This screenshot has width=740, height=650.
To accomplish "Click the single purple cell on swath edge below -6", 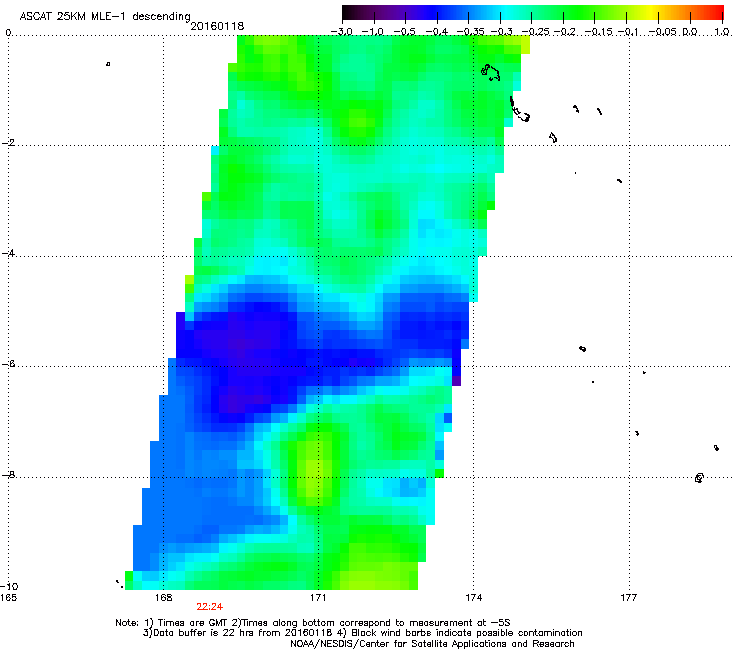I will (x=456, y=380).
